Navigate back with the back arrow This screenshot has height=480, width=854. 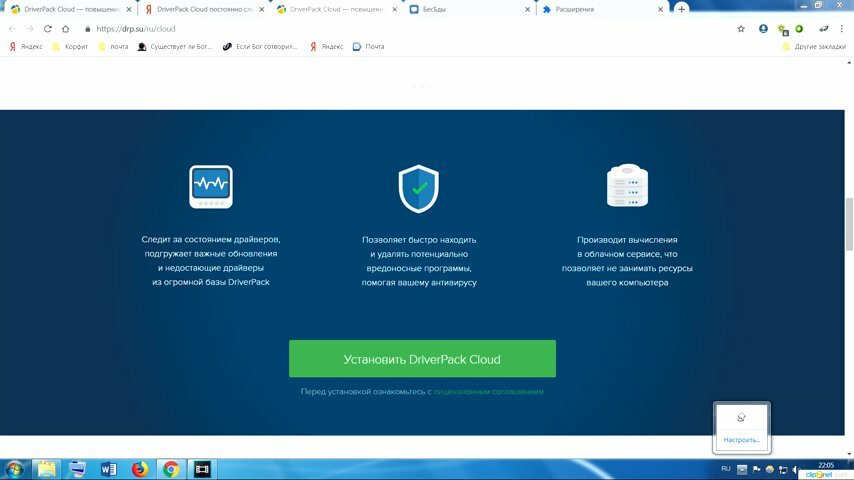point(13,29)
